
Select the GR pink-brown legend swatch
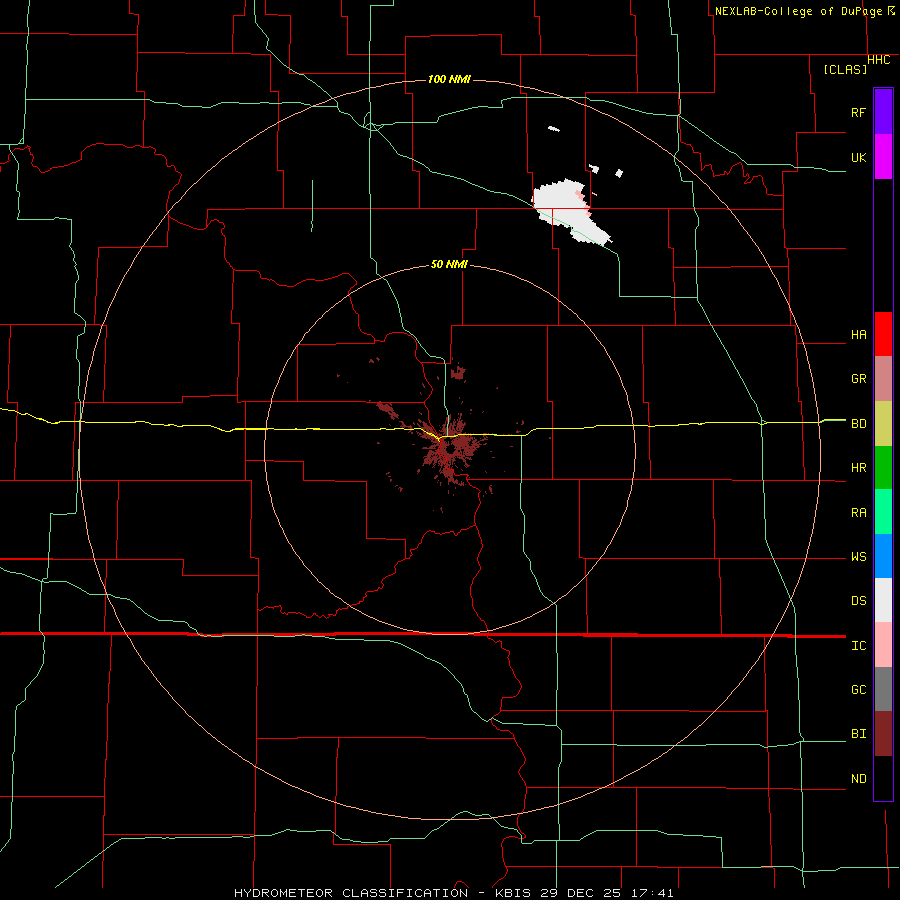[x=883, y=379]
